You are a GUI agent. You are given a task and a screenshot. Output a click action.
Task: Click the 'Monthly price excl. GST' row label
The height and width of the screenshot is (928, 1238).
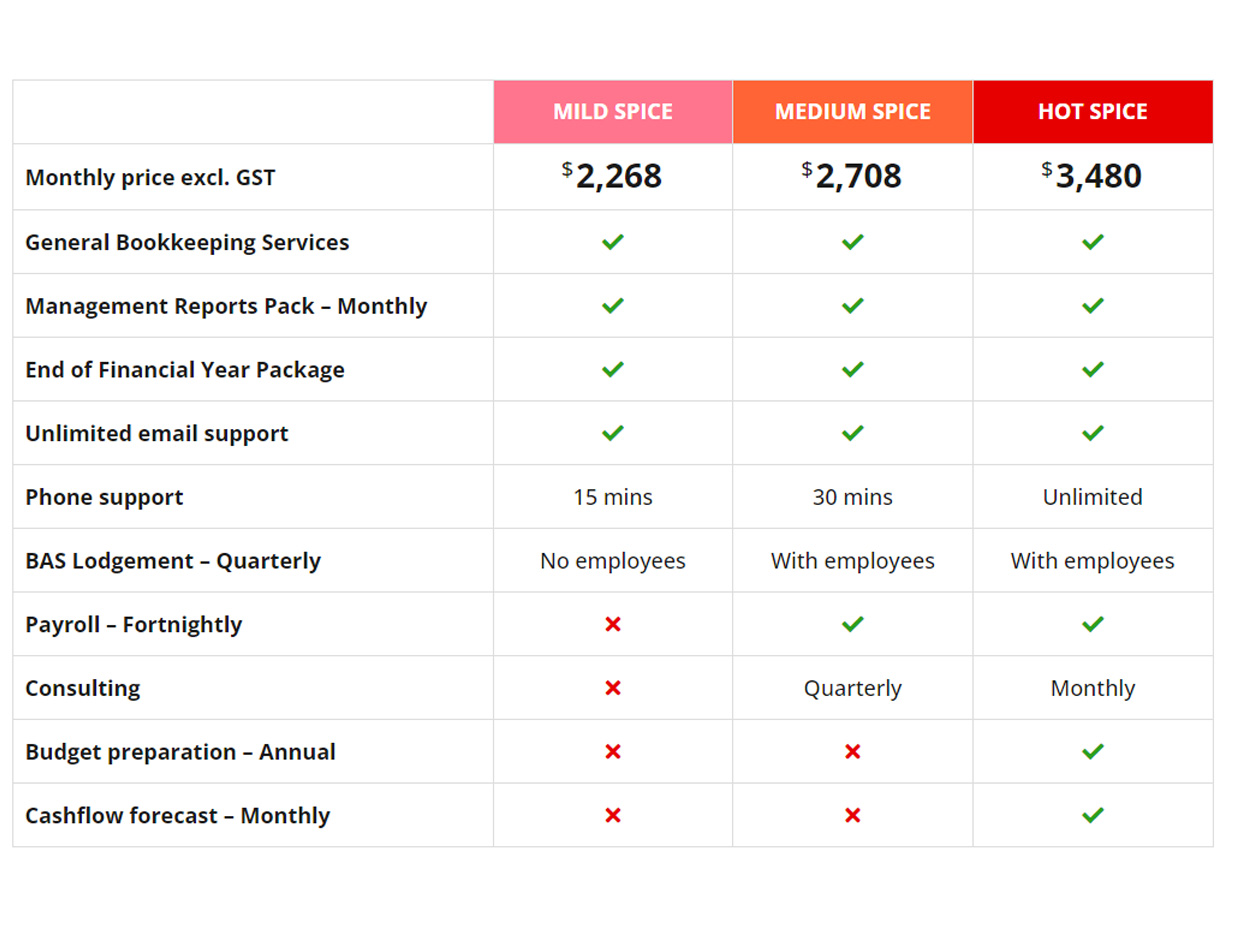tap(150, 178)
